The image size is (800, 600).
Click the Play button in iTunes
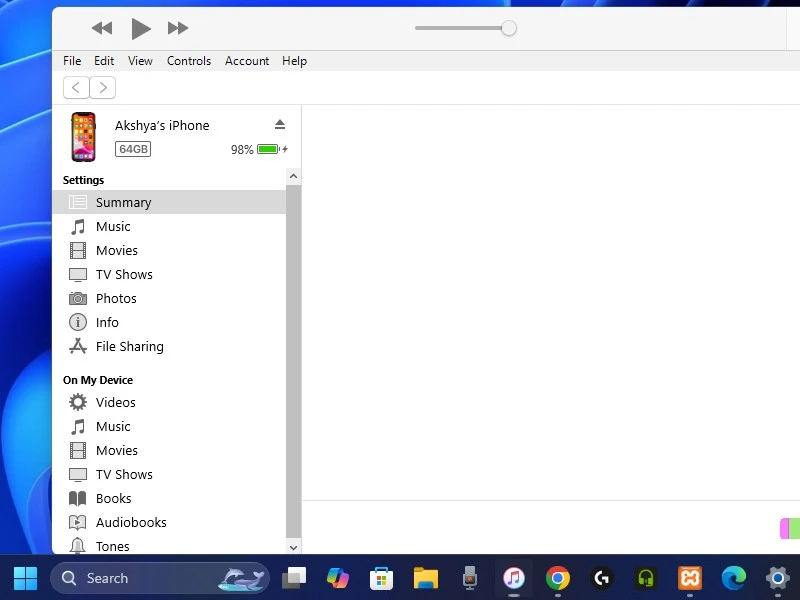[140, 28]
